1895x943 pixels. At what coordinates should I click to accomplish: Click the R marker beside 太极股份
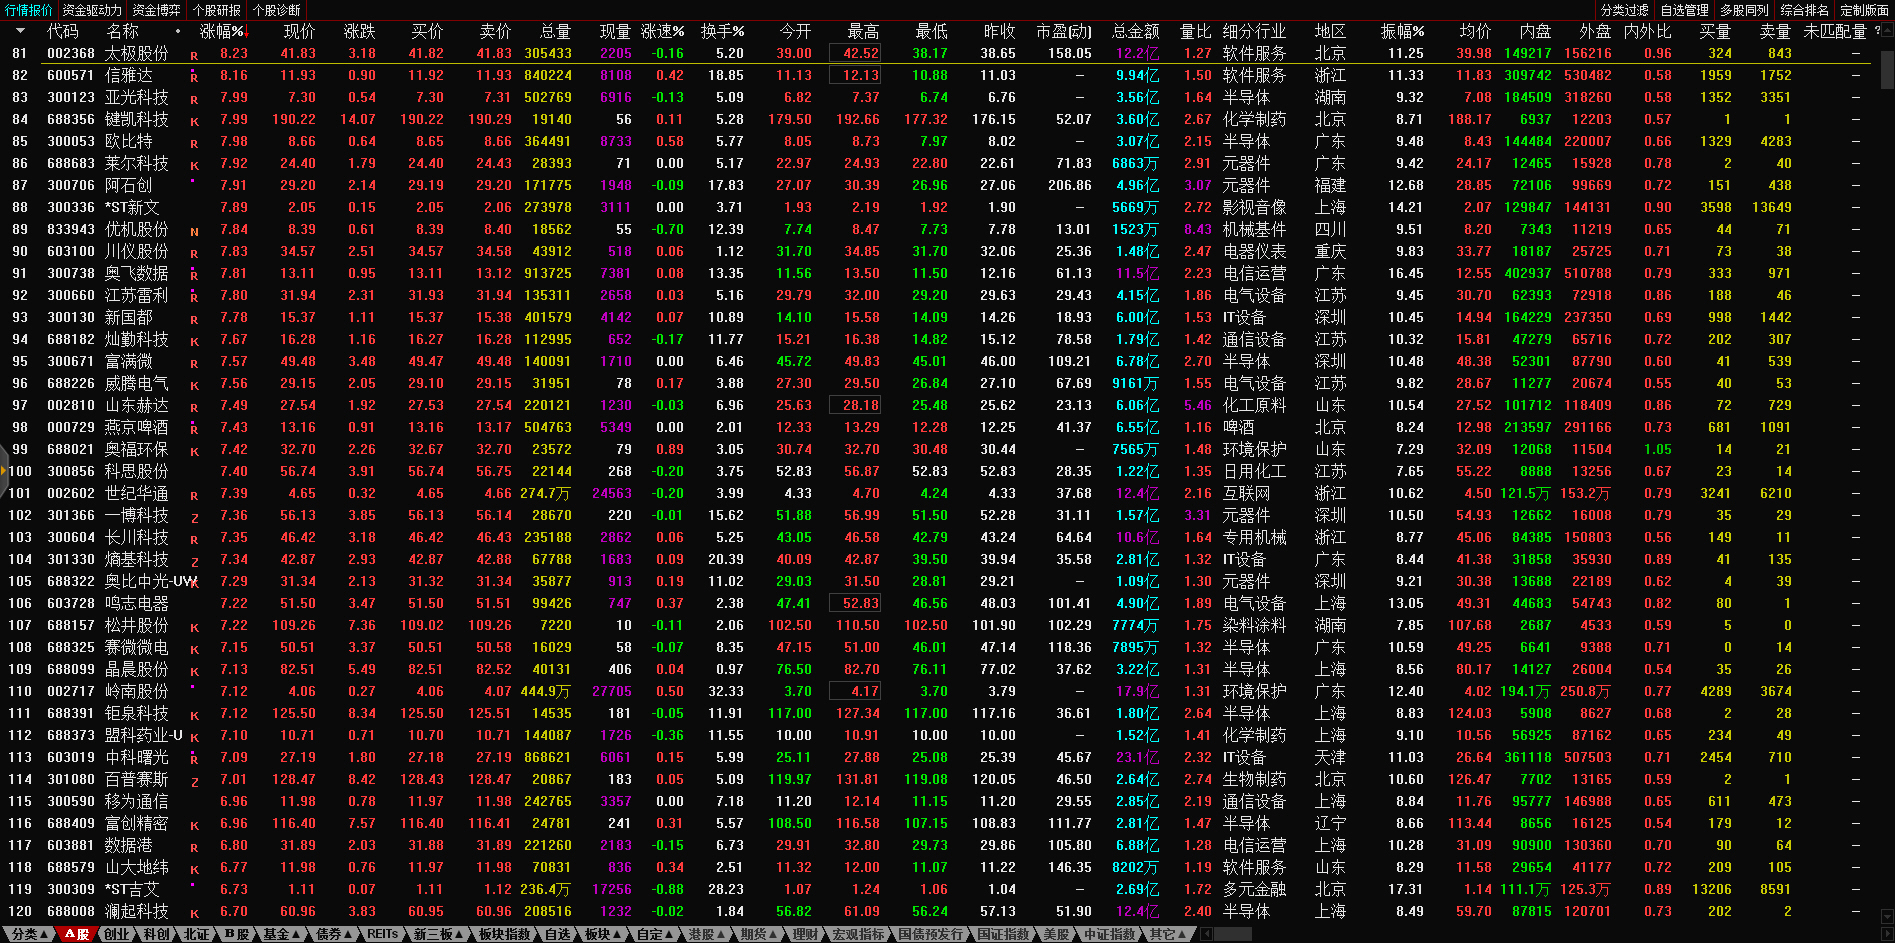click(194, 56)
